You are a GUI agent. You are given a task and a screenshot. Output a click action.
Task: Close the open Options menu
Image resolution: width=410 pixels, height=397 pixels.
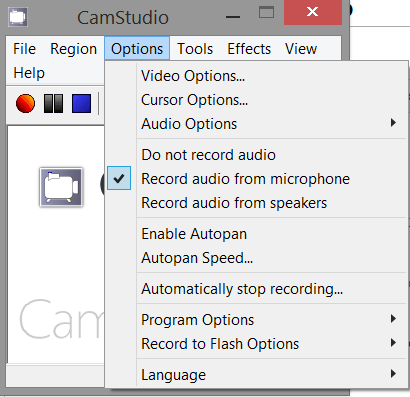click(x=137, y=48)
